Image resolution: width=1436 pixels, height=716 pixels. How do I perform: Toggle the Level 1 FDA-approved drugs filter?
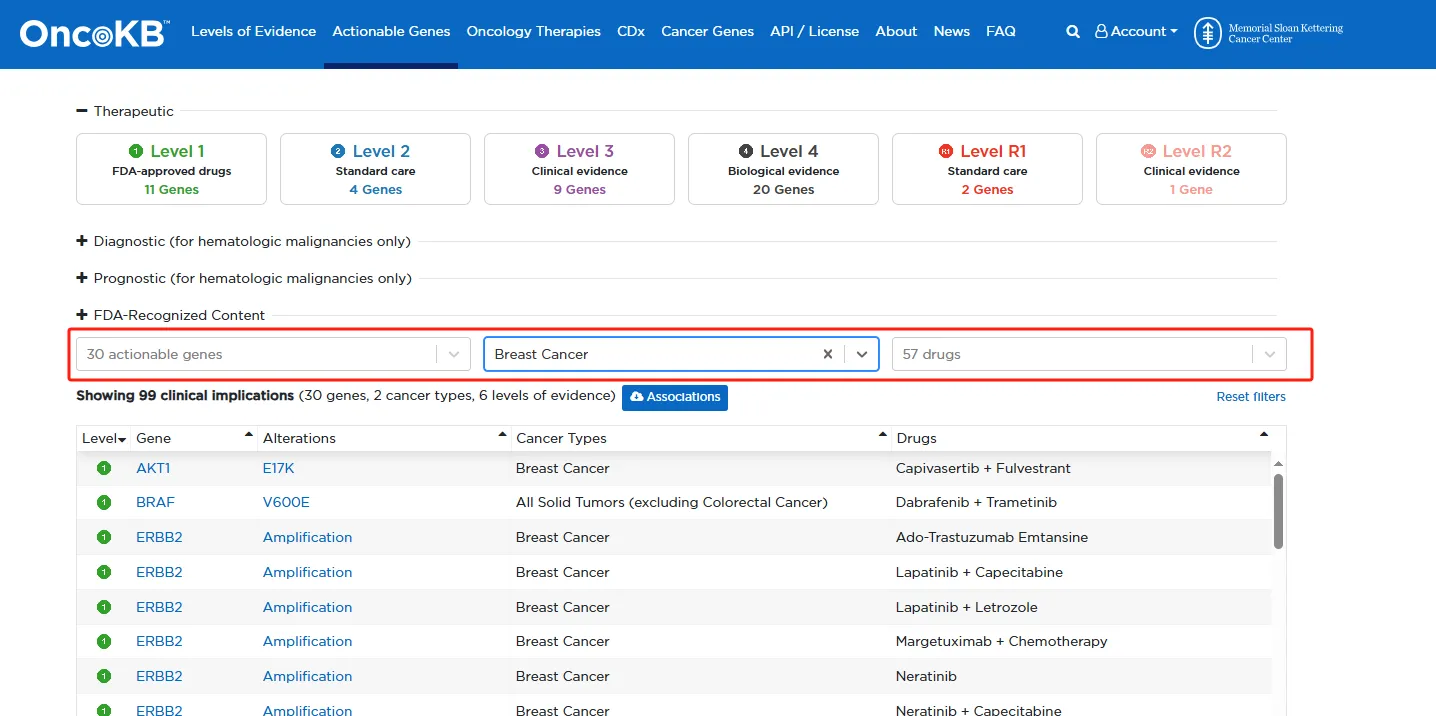pyautogui.click(x=171, y=169)
